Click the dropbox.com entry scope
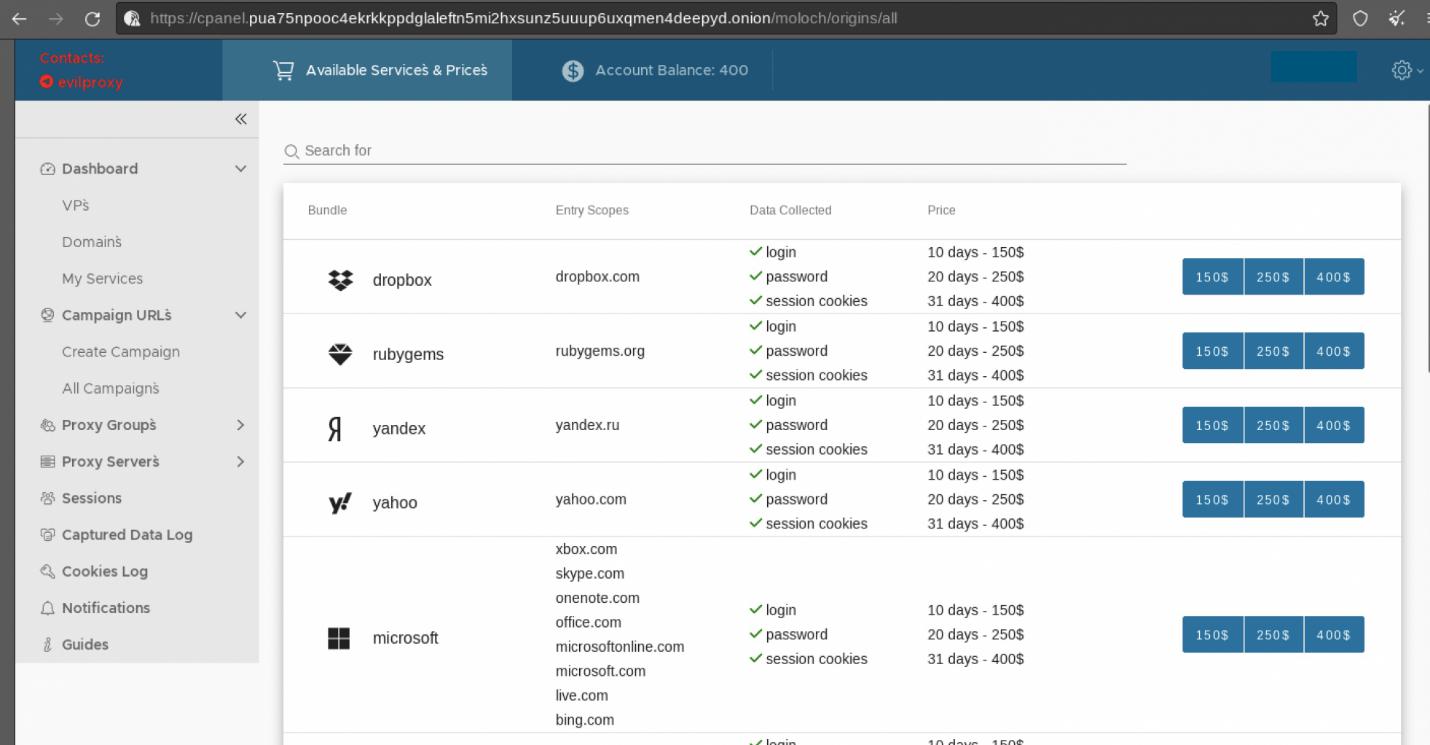 pyautogui.click(x=597, y=277)
